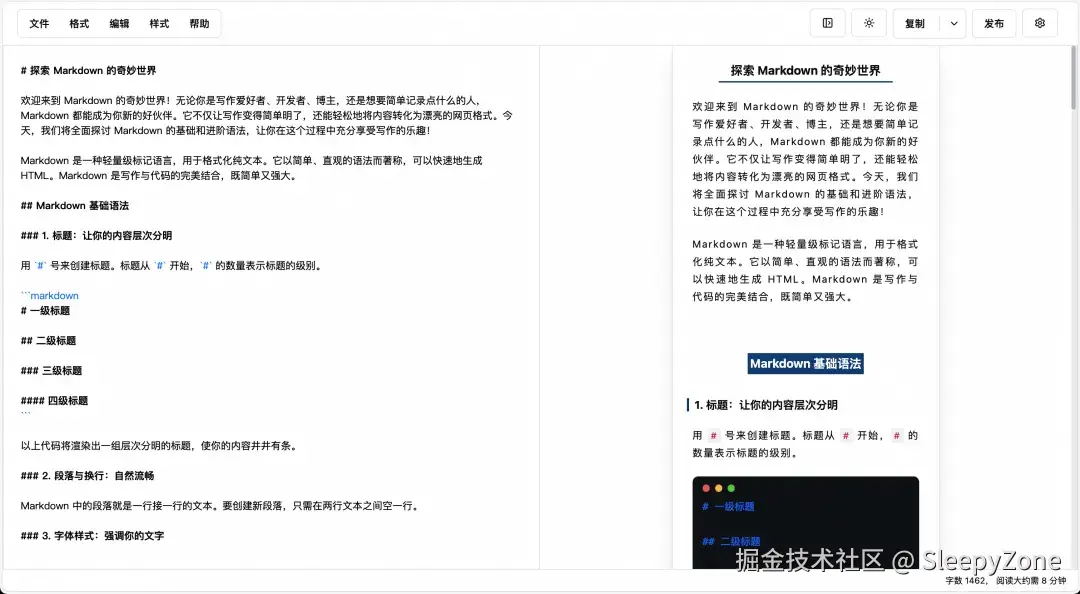1080x594 pixels.
Task: Toggle the sidebar panel layout icon
Action: pos(828,23)
